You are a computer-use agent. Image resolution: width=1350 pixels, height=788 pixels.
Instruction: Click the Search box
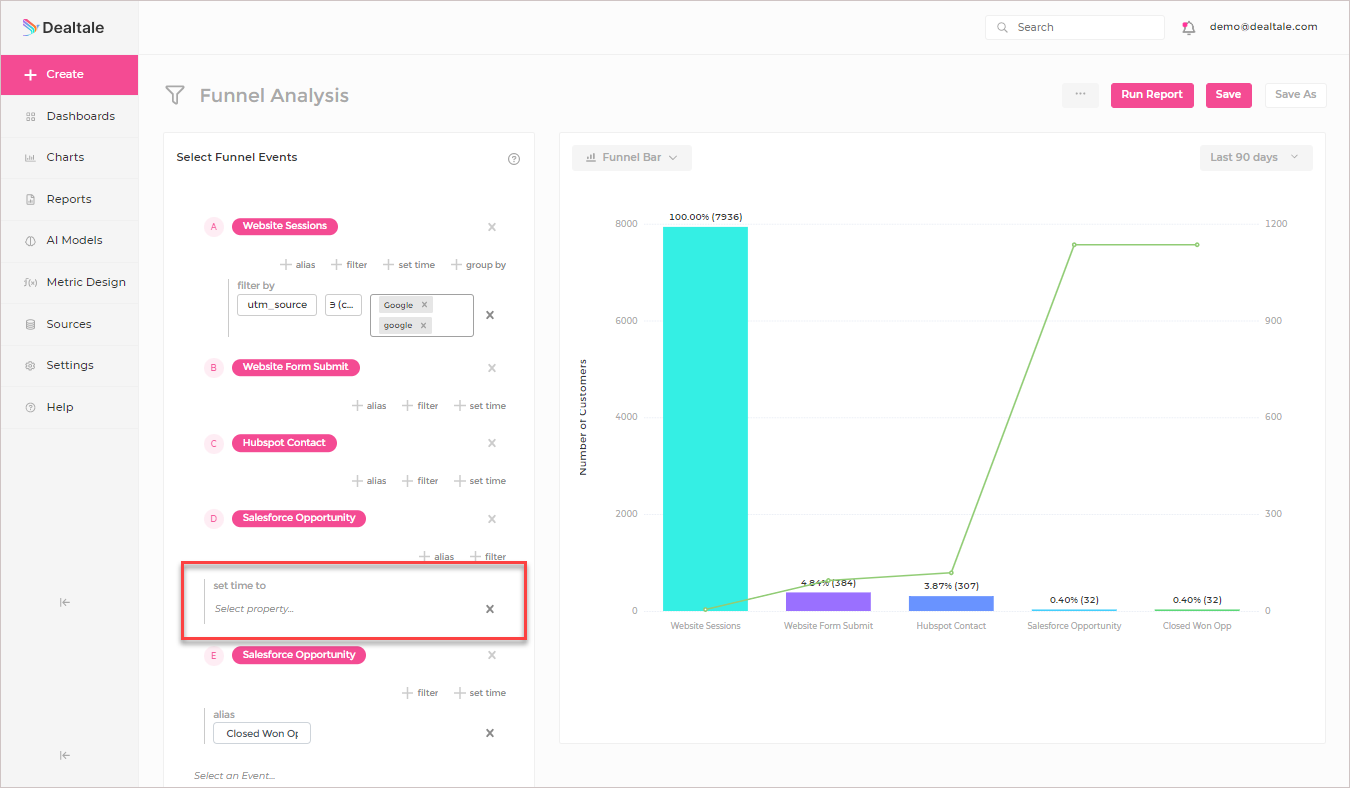tap(1075, 28)
